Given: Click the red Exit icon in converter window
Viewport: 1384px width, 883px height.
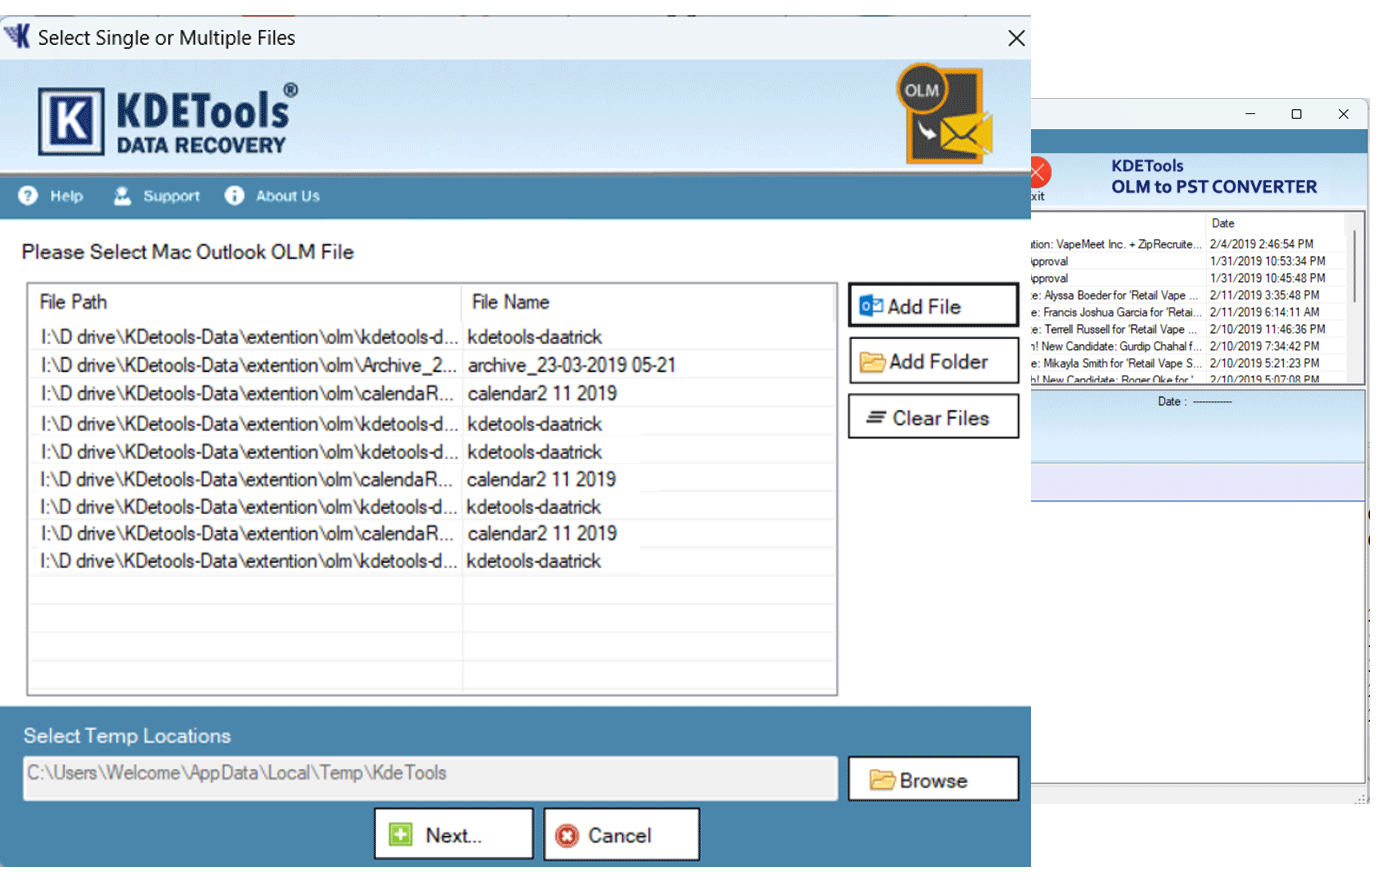Looking at the screenshot, I should (1039, 173).
